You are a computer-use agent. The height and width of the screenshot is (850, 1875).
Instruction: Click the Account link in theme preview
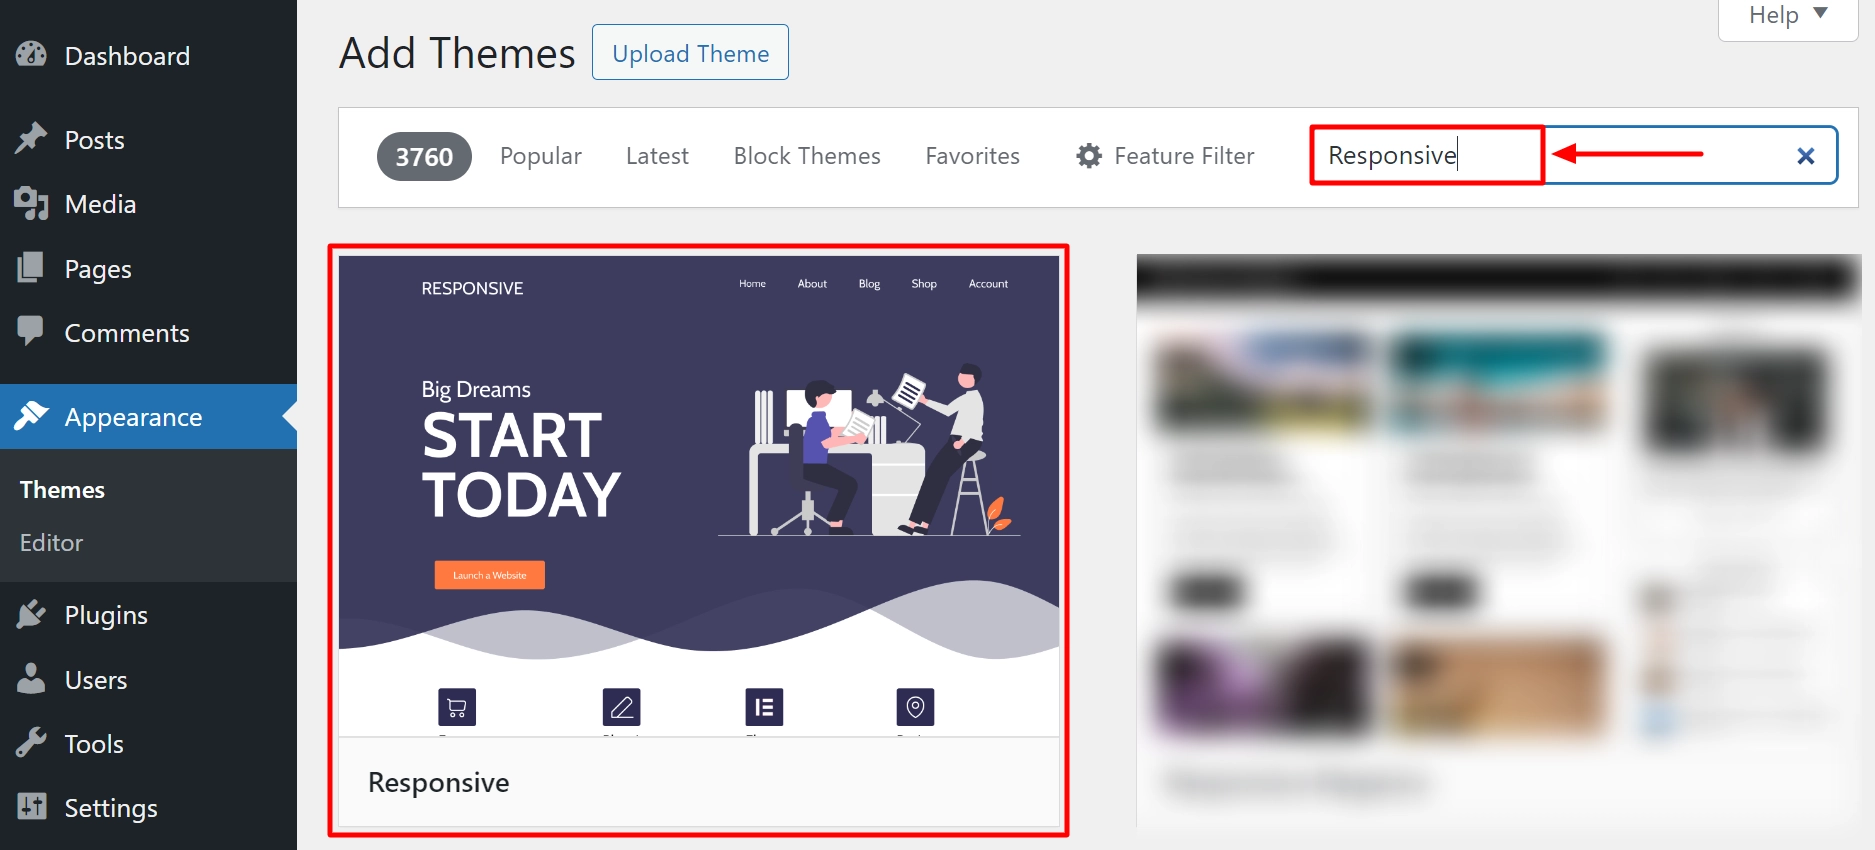pyautogui.click(x=988, y=284)
